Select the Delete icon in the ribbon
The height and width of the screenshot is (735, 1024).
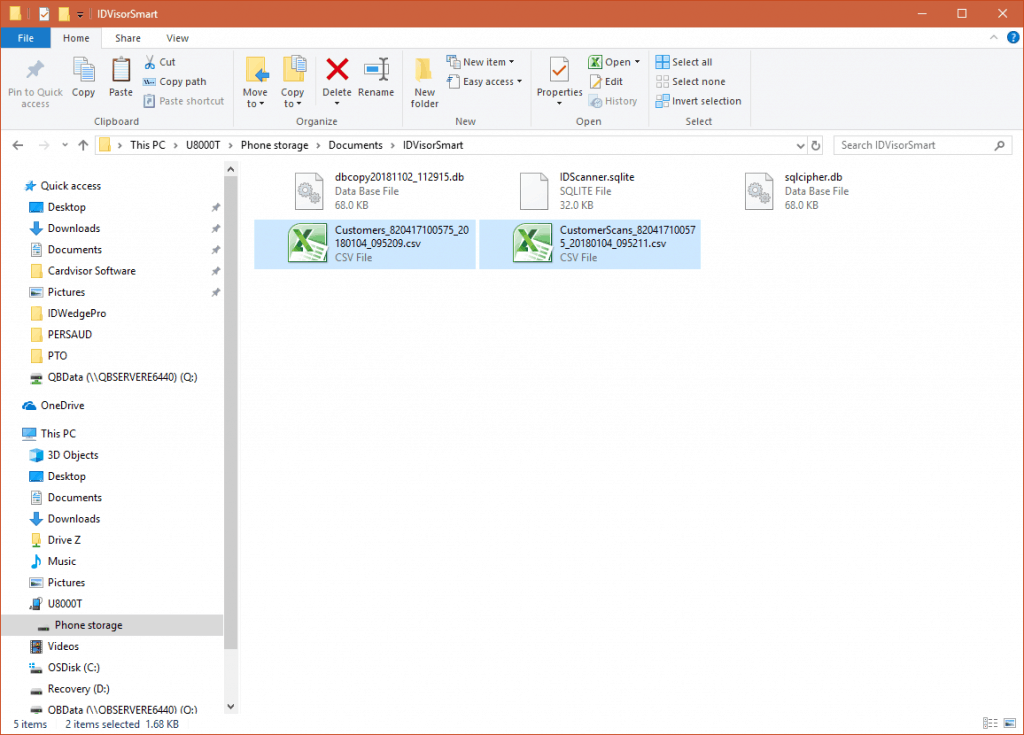[x=337, y=80]
